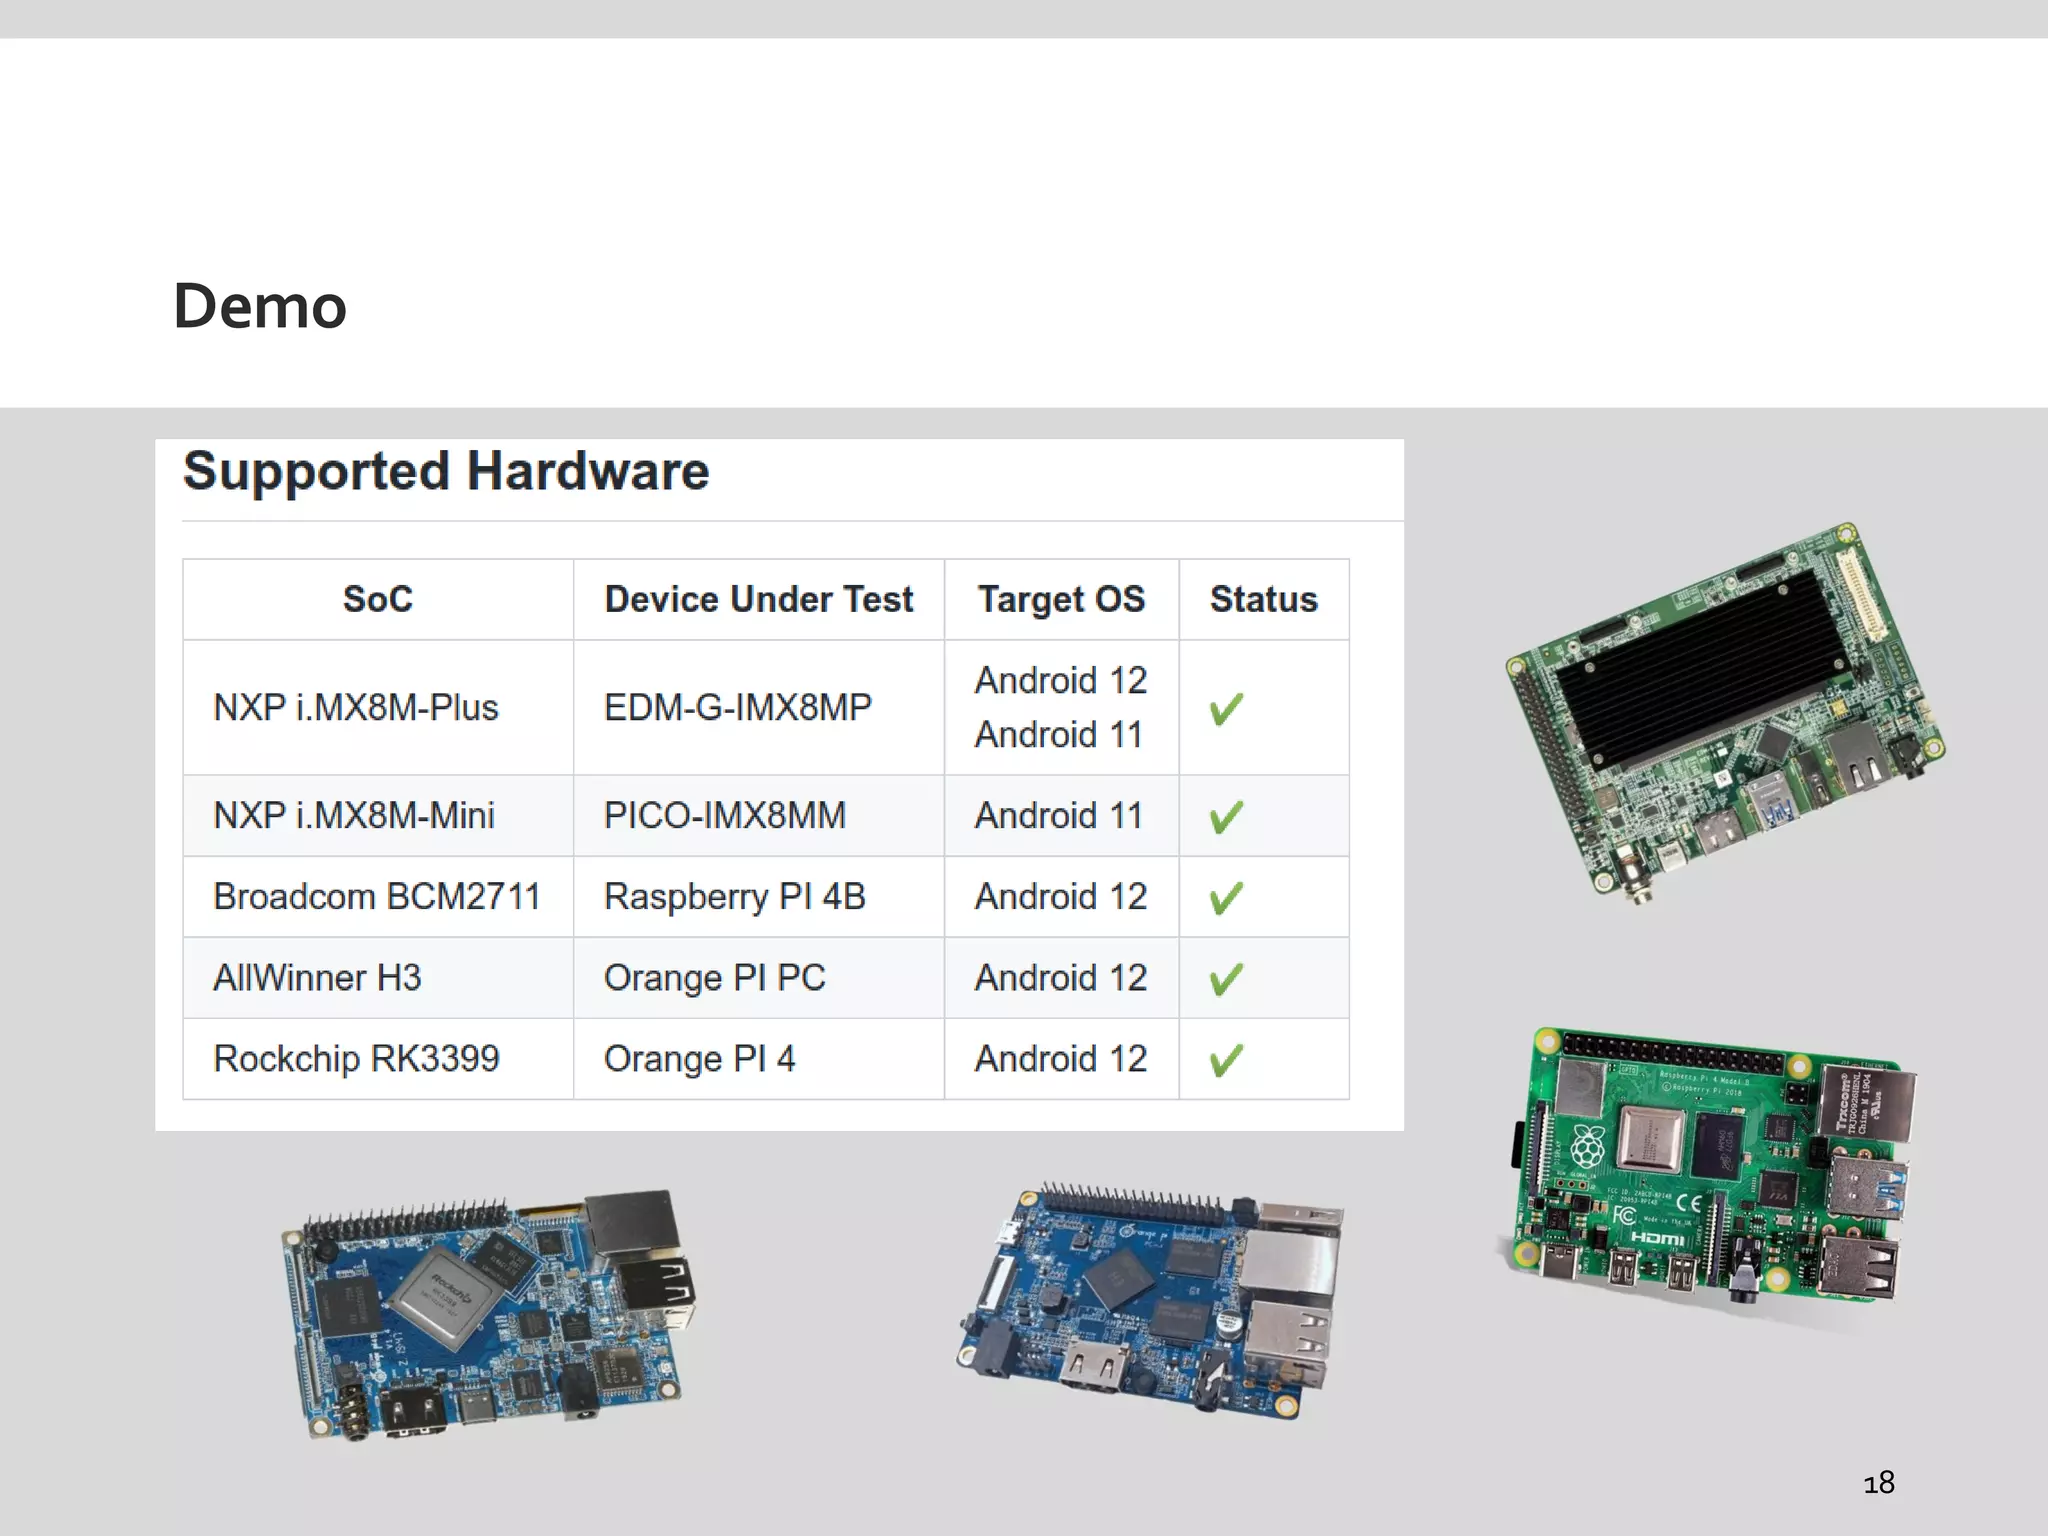Click the Device Under Test column header
This screenshot has height=1536, width=2048.
coord(758,599)
